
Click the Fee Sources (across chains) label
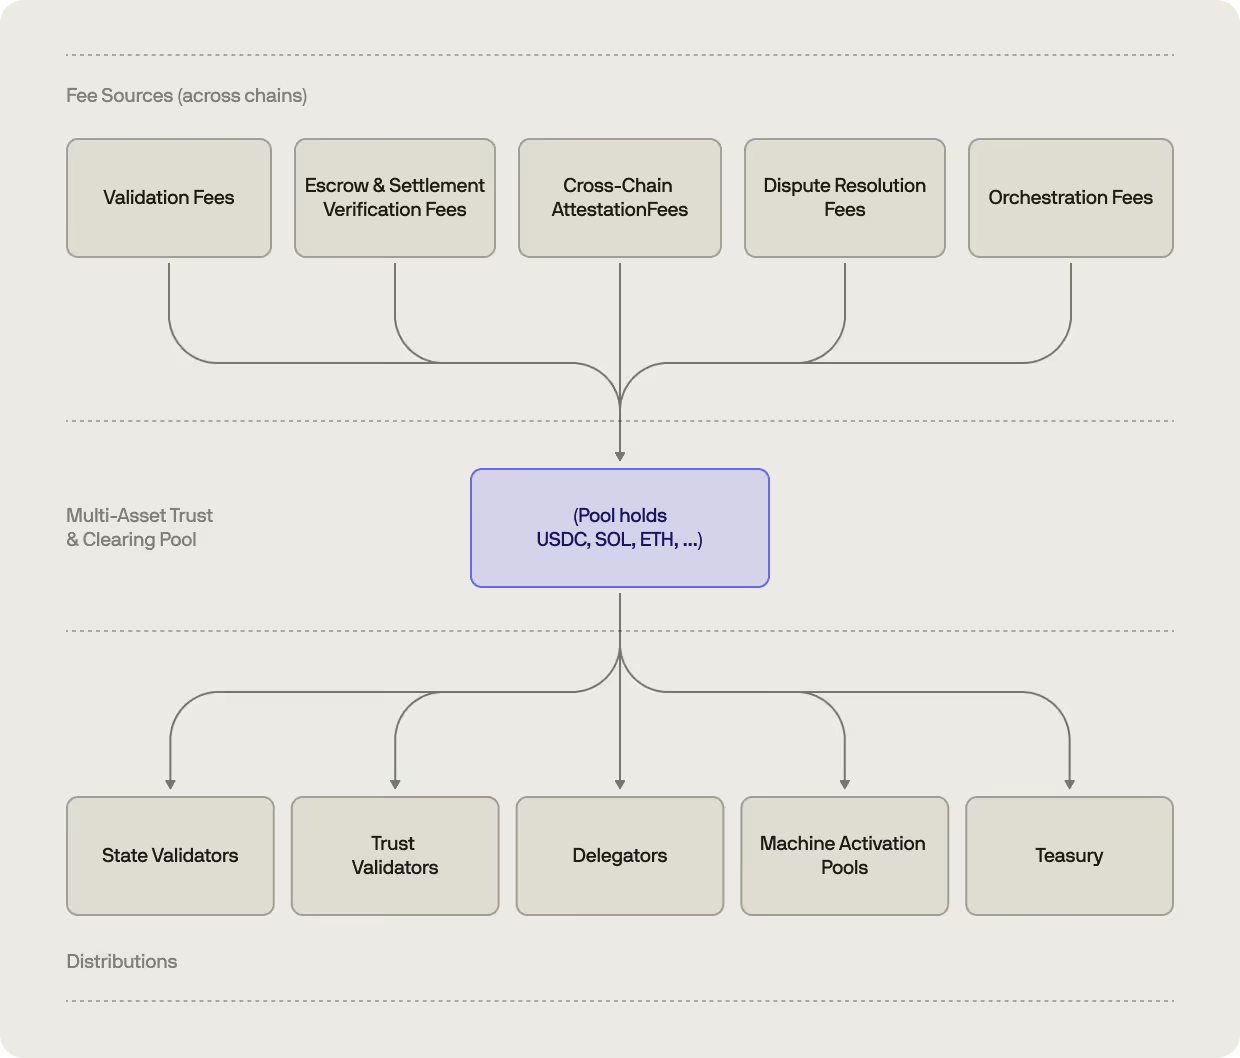coord(186,95)
